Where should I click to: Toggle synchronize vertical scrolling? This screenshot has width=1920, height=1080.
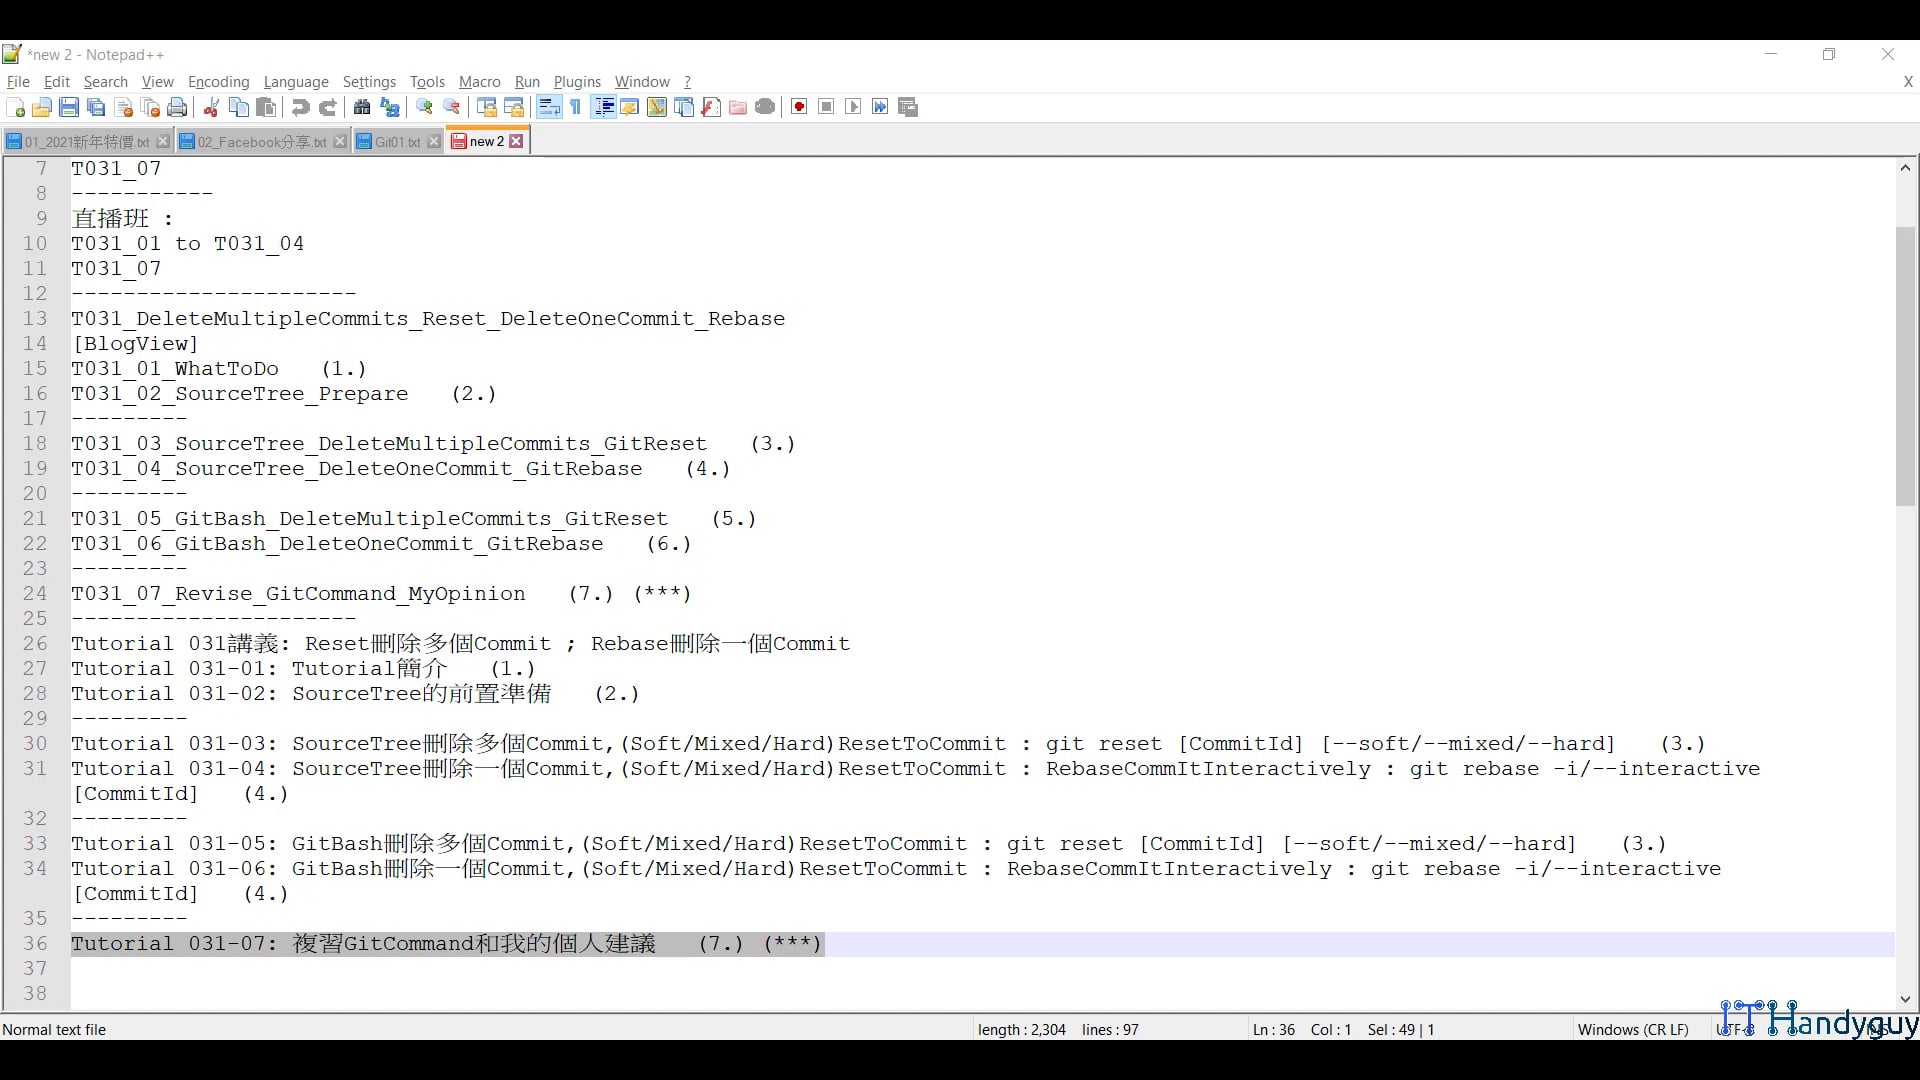[486, 107]
